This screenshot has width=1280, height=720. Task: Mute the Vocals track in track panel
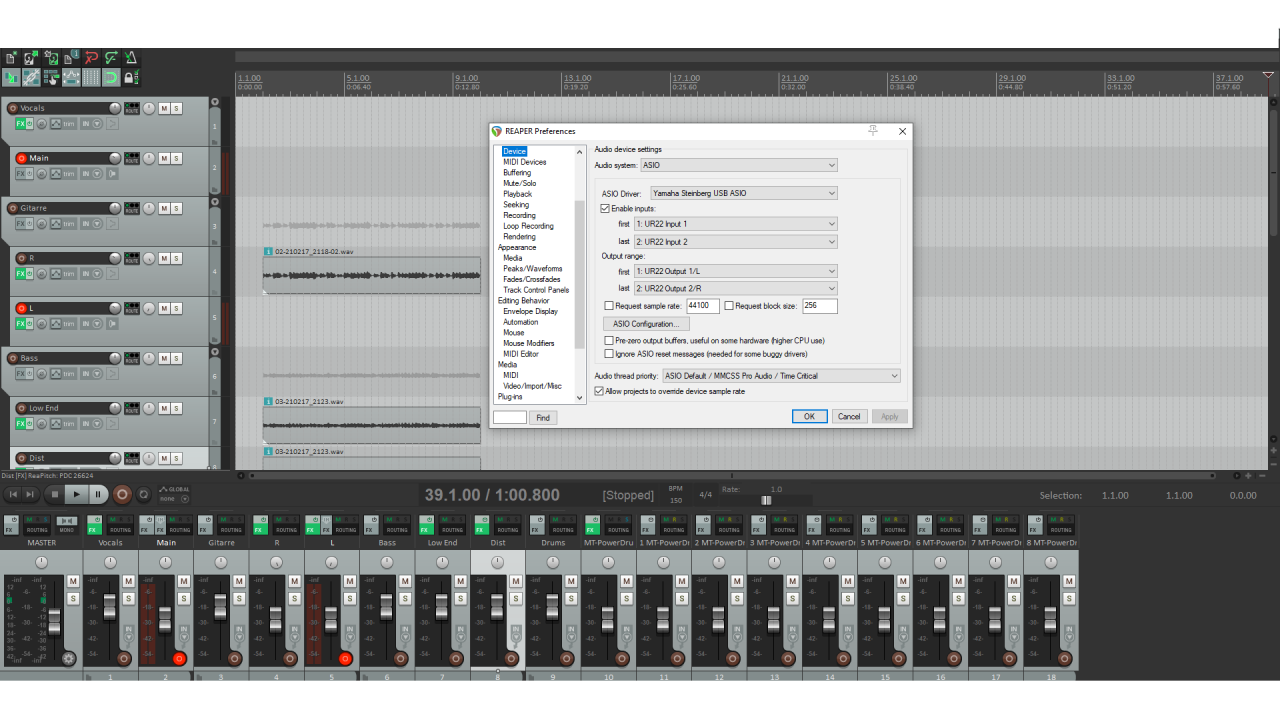pyautogui.click(x=163, y=108)
